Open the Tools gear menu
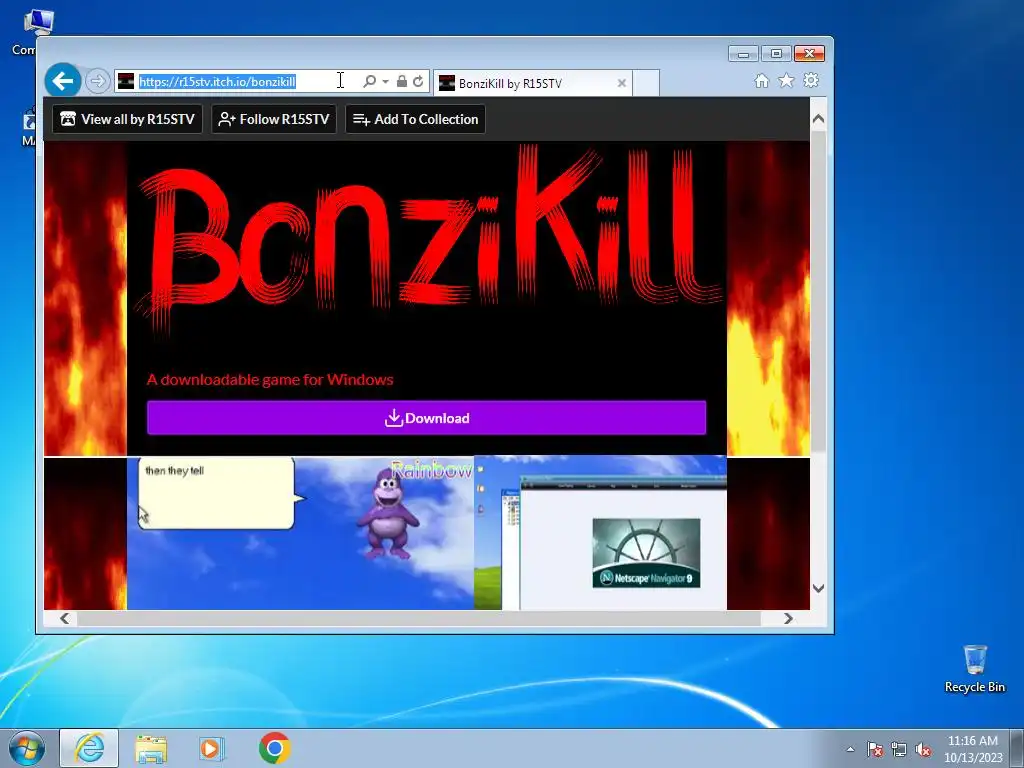The width and height of the screenshot is (1024, 768). (811, 80)
